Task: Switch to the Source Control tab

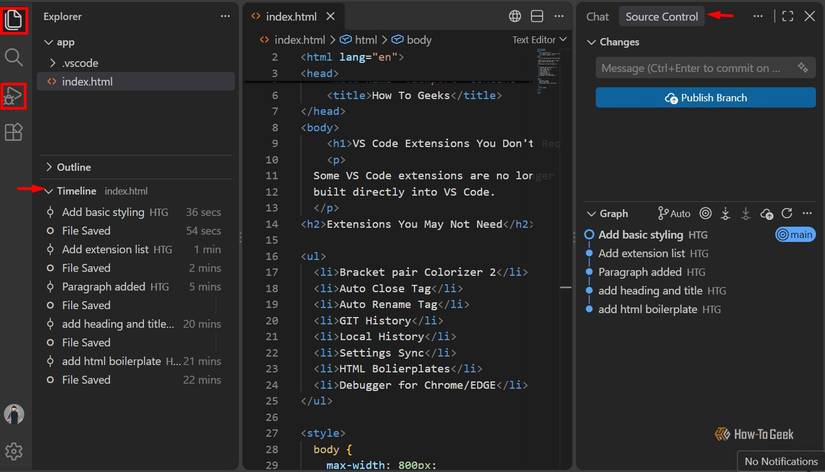Action: pyautogui.click(x=661, y=17)
